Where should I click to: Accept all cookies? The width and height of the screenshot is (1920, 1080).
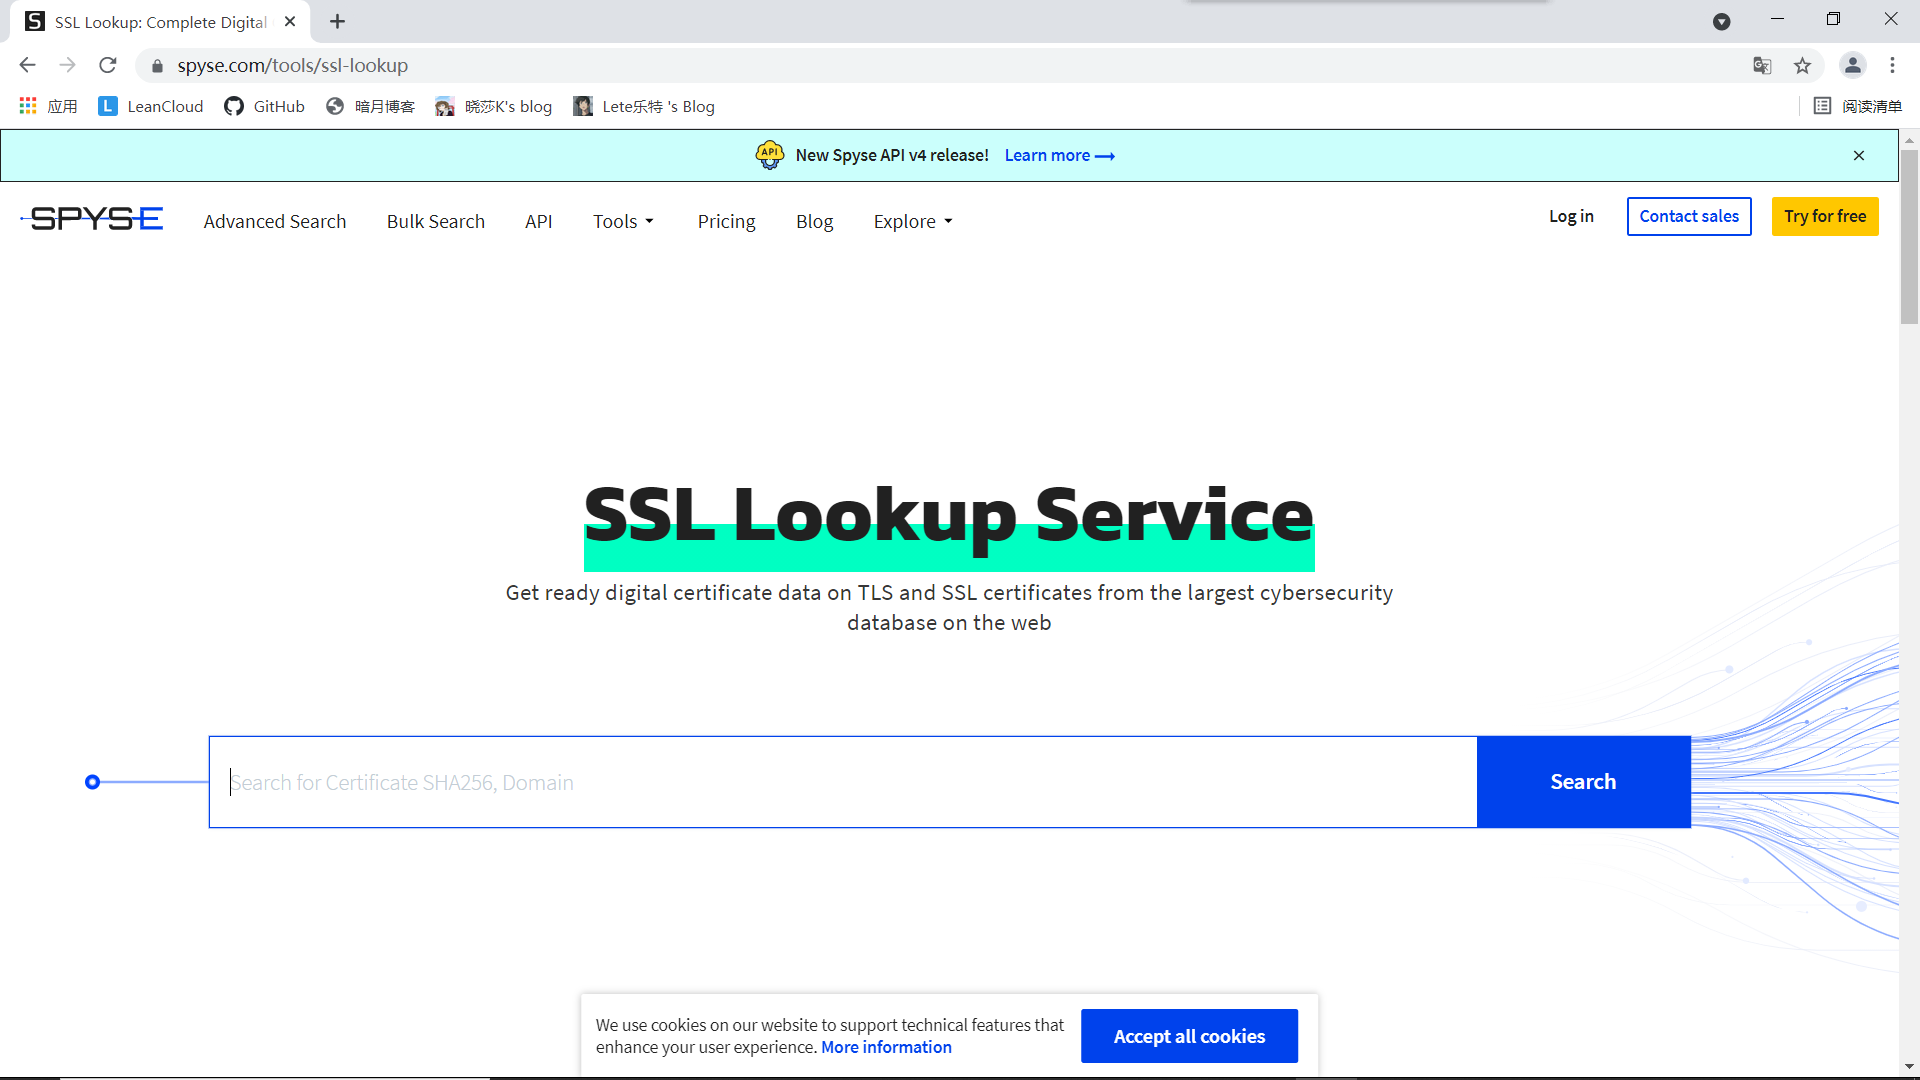[x=1189, y=1036]
